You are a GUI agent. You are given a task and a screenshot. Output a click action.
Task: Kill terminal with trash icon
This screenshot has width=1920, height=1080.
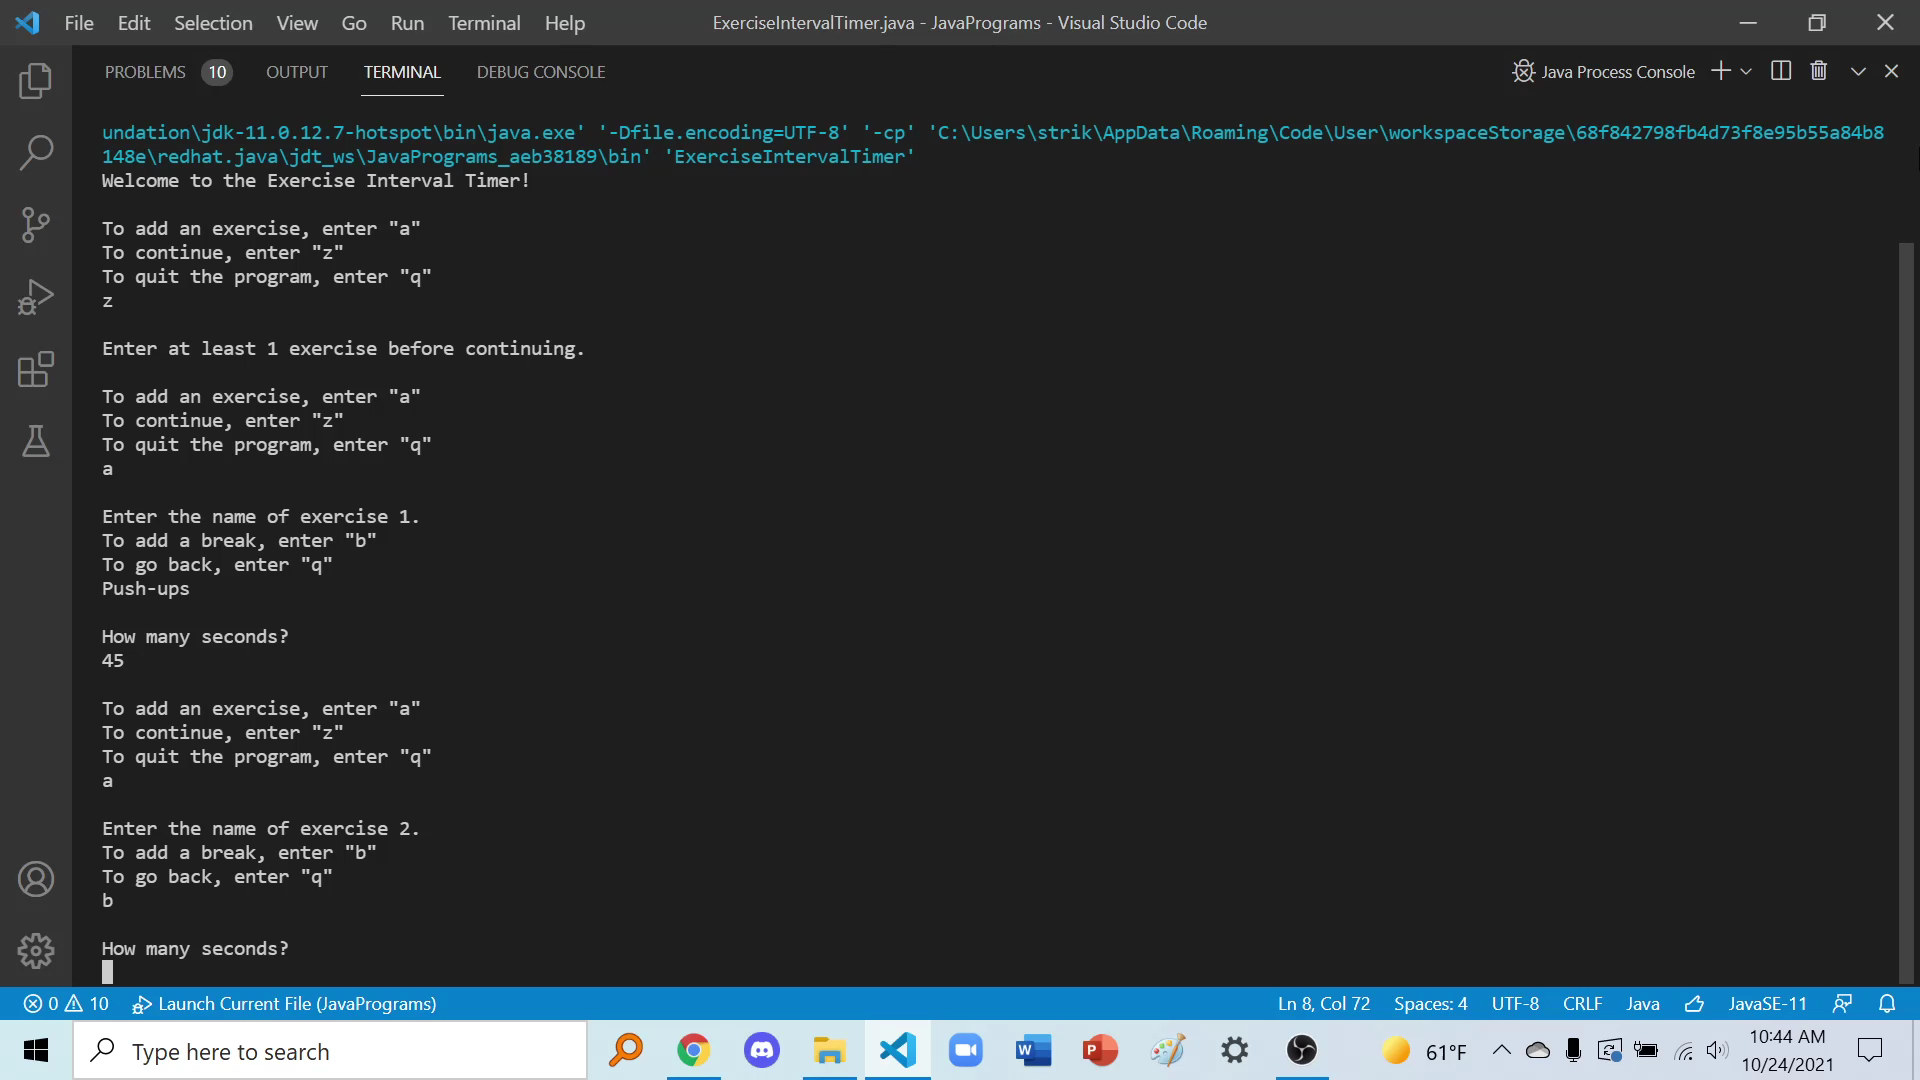click(x=1819, y=71)
